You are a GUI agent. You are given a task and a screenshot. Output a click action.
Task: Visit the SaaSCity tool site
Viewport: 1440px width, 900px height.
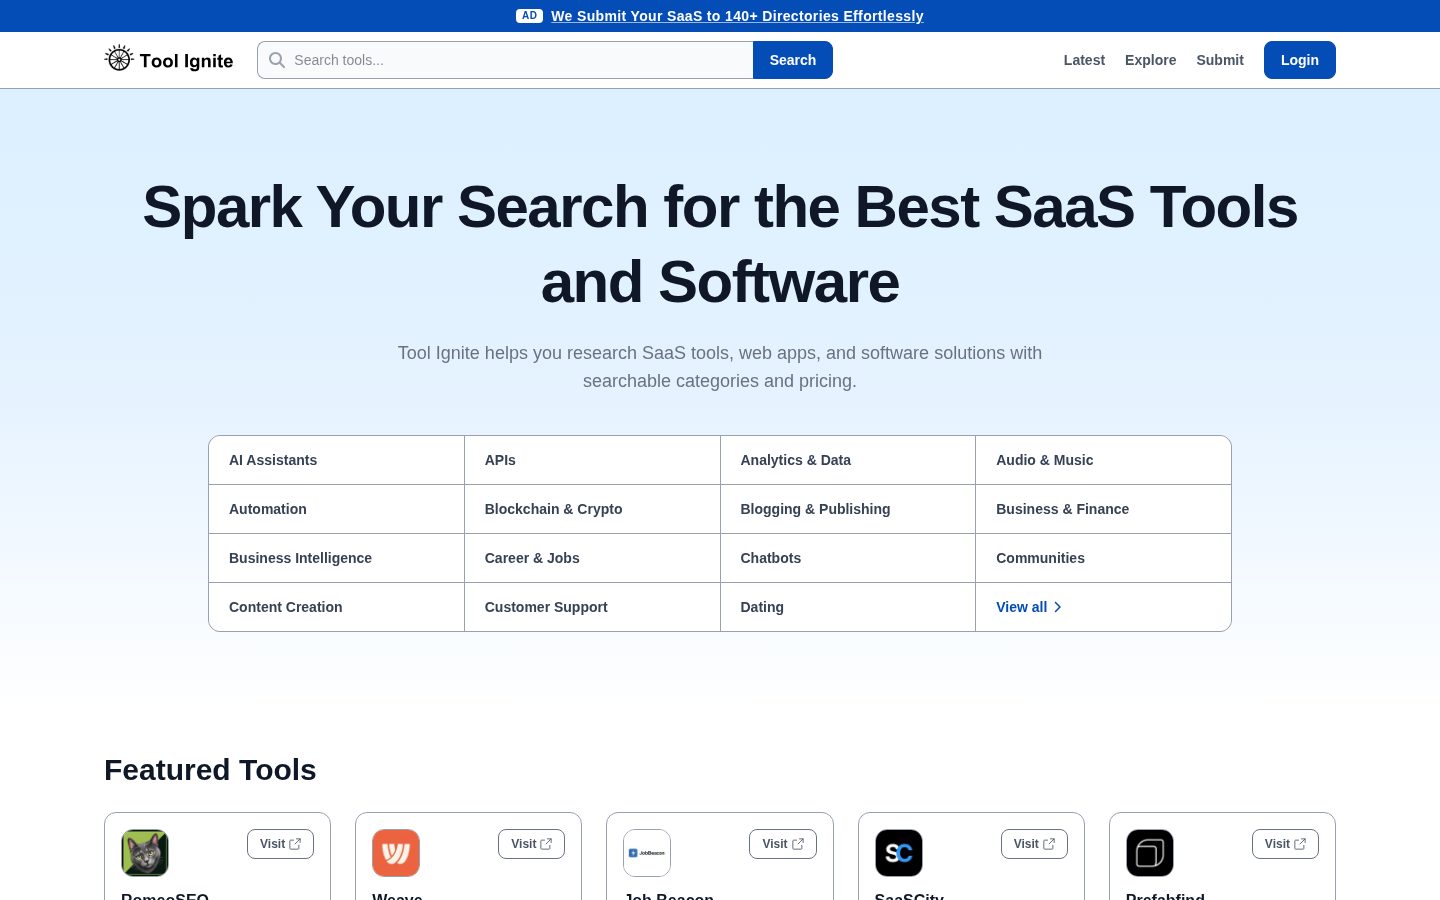pyautogui.click(x=1034, y=844)
